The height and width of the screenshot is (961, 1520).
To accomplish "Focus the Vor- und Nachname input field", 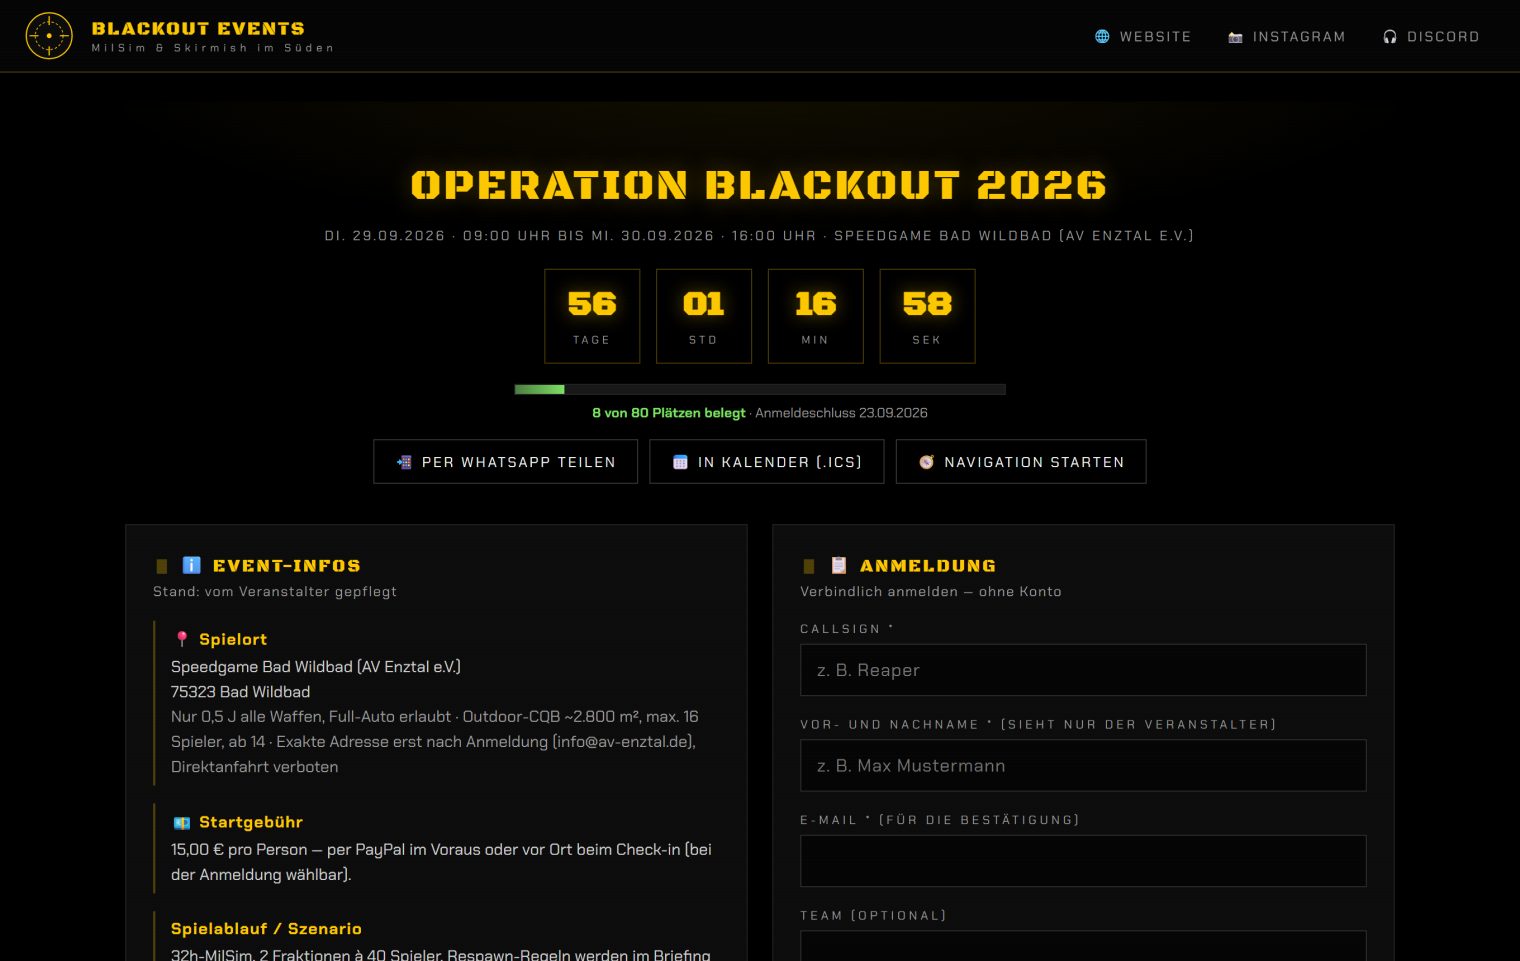I will [1083, 766].
